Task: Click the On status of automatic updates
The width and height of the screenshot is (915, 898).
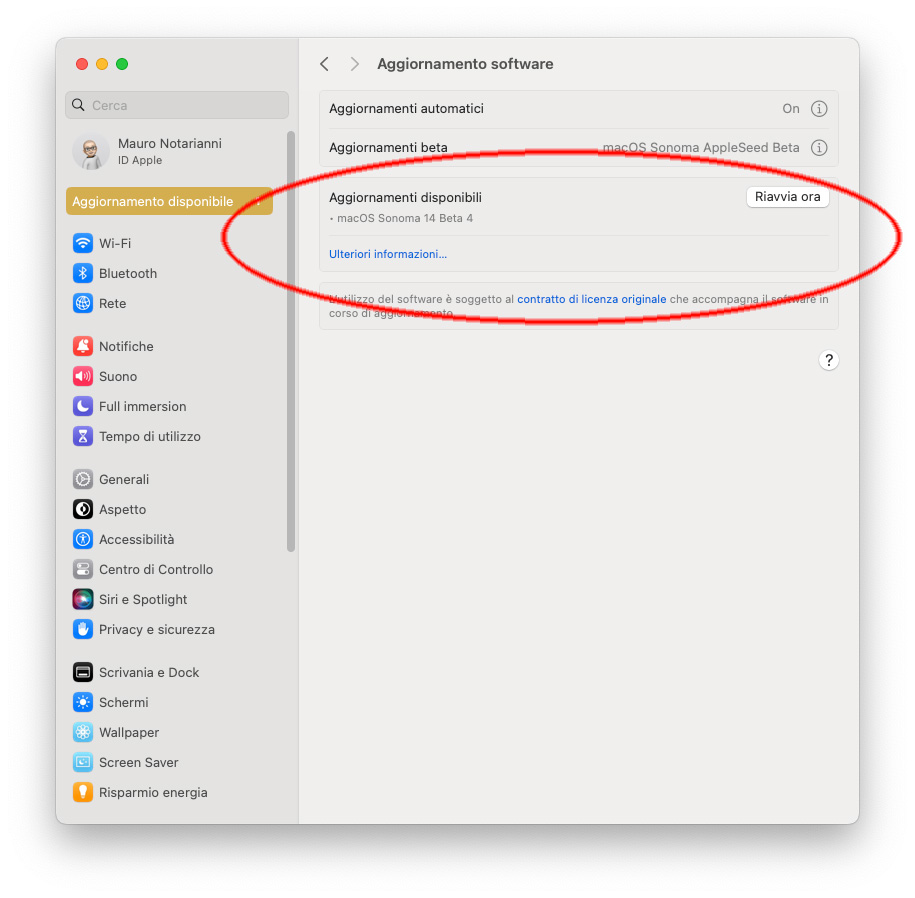Action: pos(791,109)
